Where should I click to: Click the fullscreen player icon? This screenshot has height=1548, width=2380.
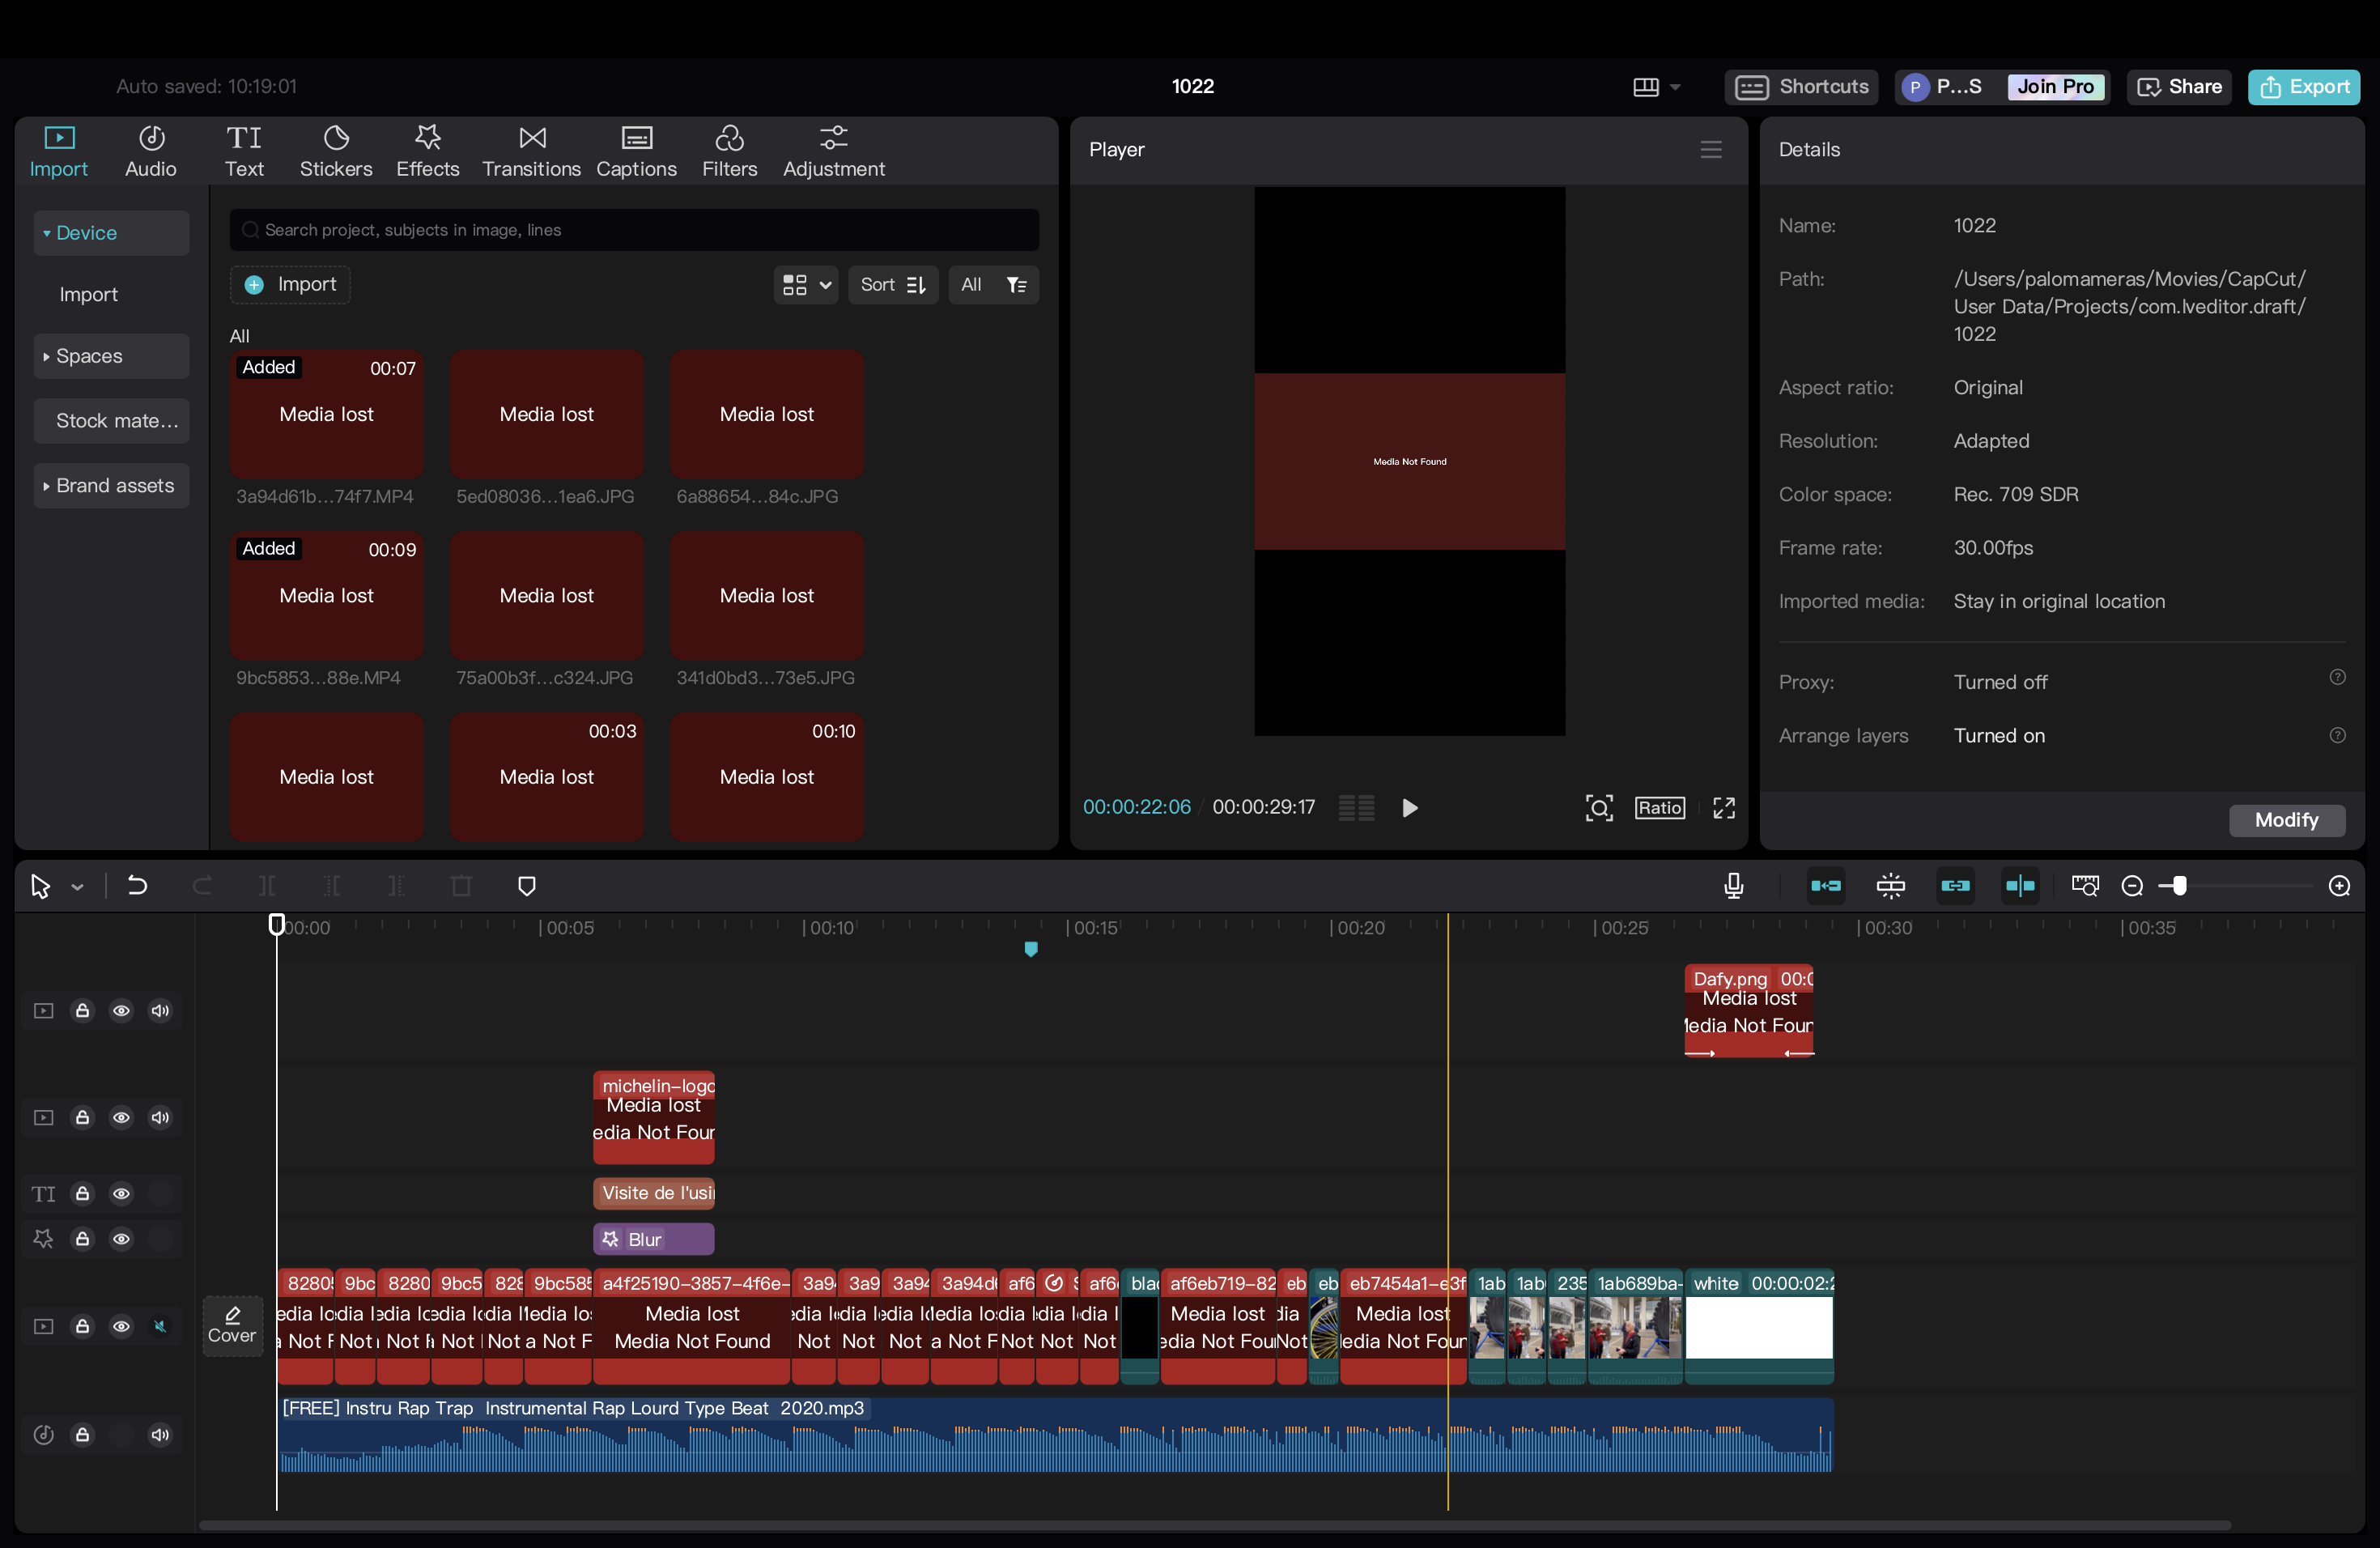pyautogui.click(x=1723, y=808)
